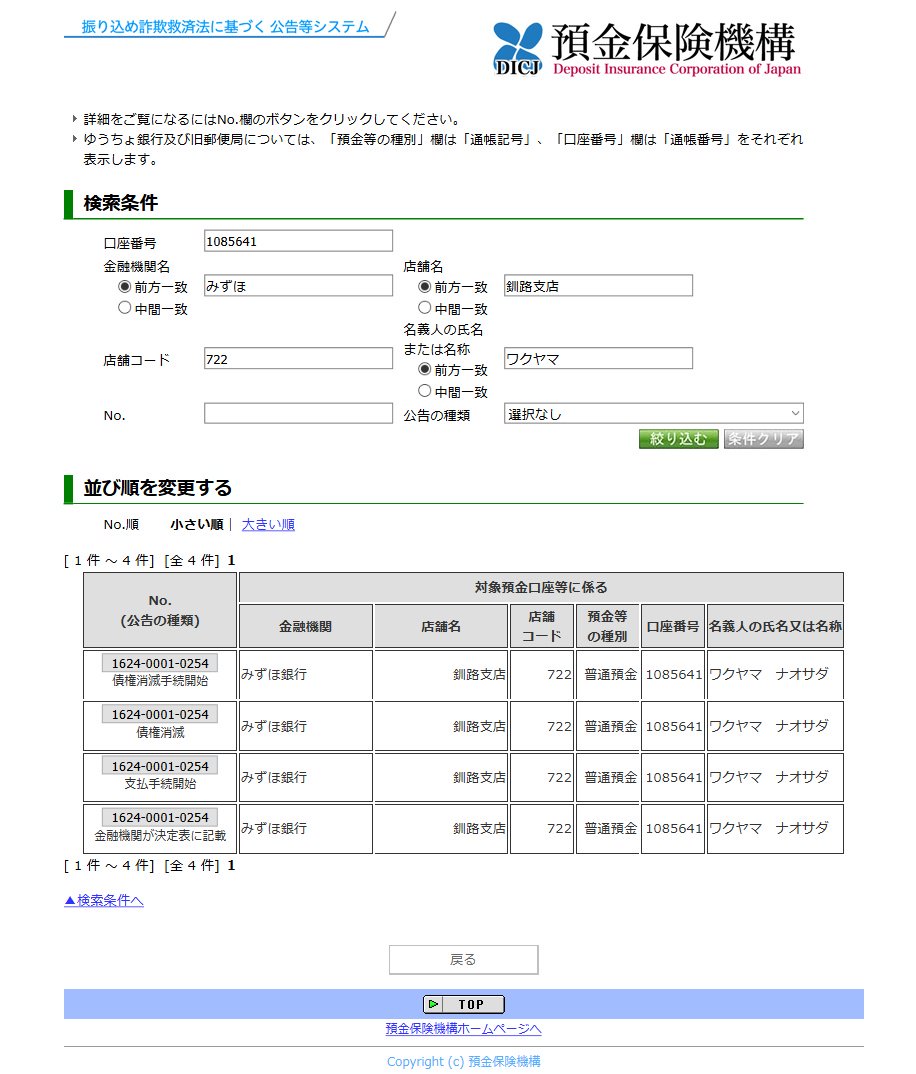
Task: Open the 公告の種類 dropdown
Action: click(654, 414)
